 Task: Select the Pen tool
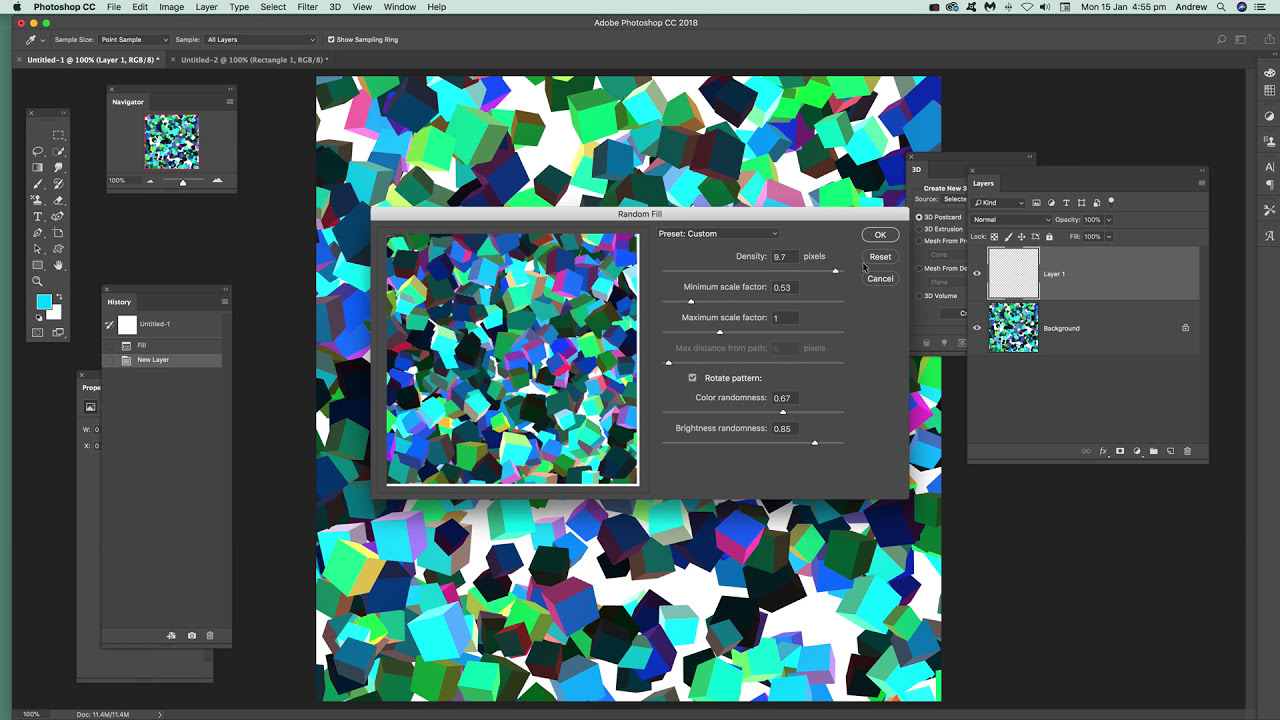[38, 233]
